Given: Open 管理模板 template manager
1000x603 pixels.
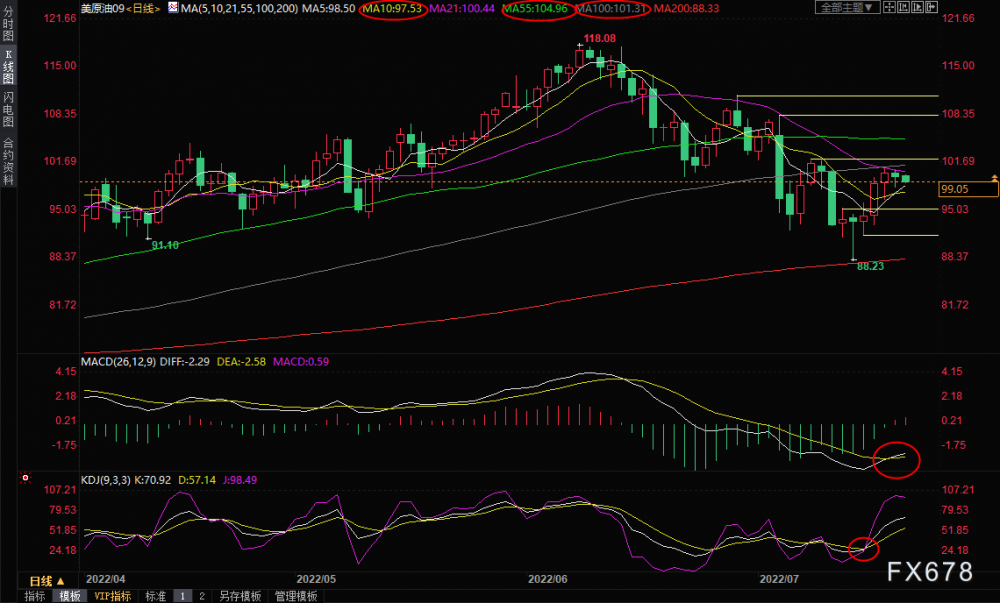Looking at the screenshot, I should (296, 596).
